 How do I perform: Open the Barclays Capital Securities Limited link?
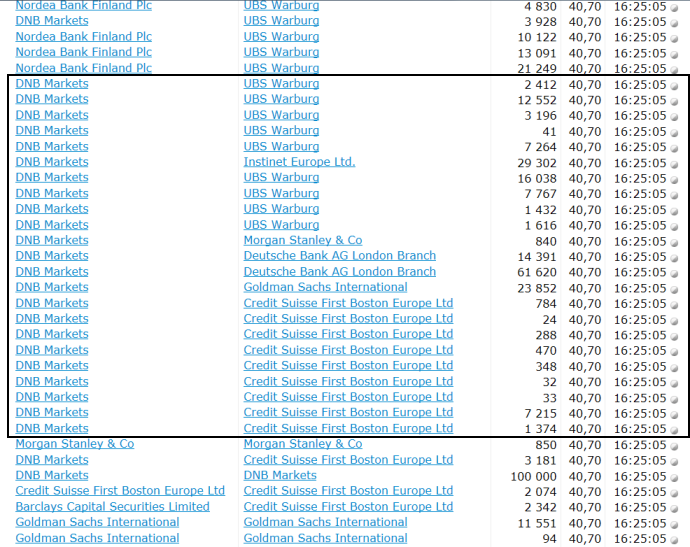point(112,507)
